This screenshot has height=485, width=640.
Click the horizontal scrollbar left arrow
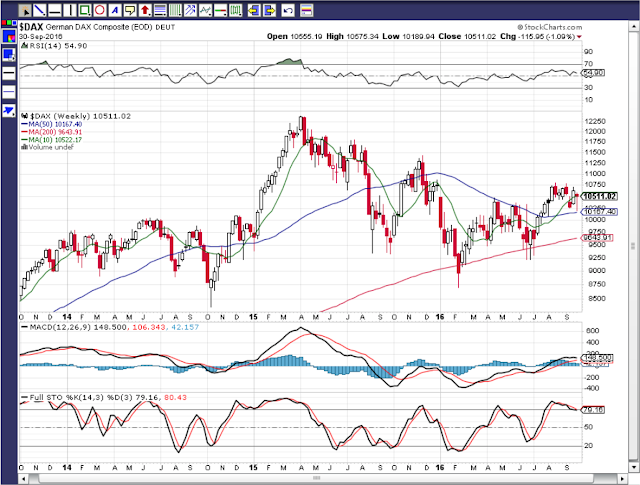pos(24,478)
